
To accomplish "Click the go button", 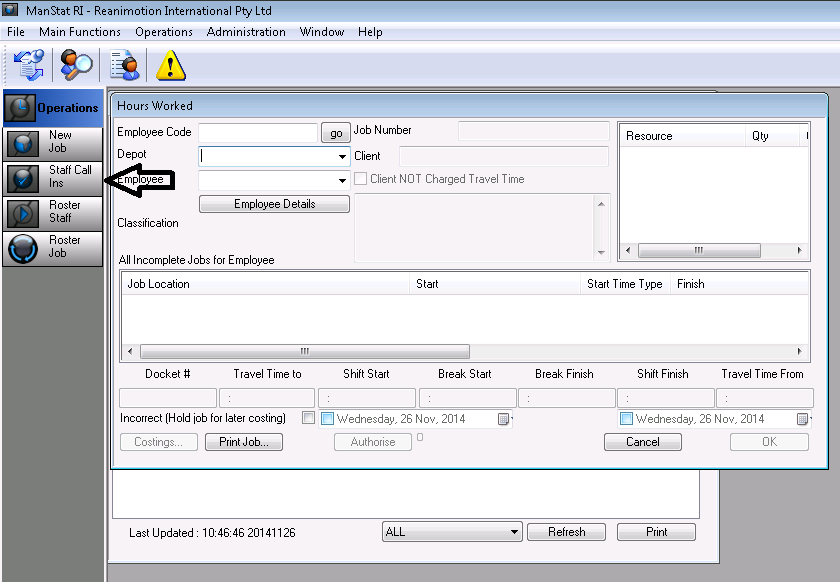I will pyautogui.click(x=336, y=133).
